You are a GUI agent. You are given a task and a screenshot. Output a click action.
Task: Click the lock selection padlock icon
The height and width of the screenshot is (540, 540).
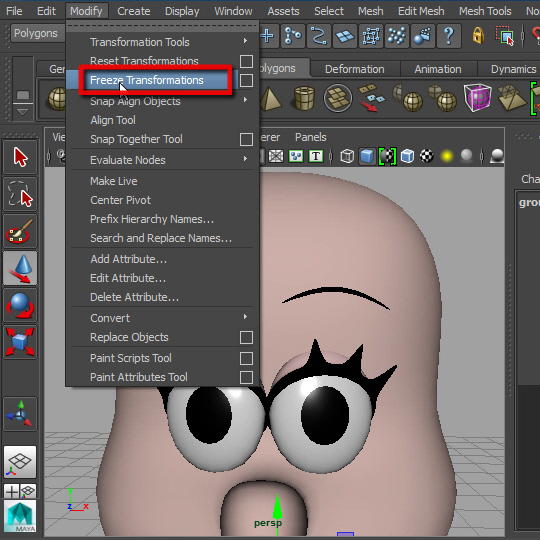point(478,35)
